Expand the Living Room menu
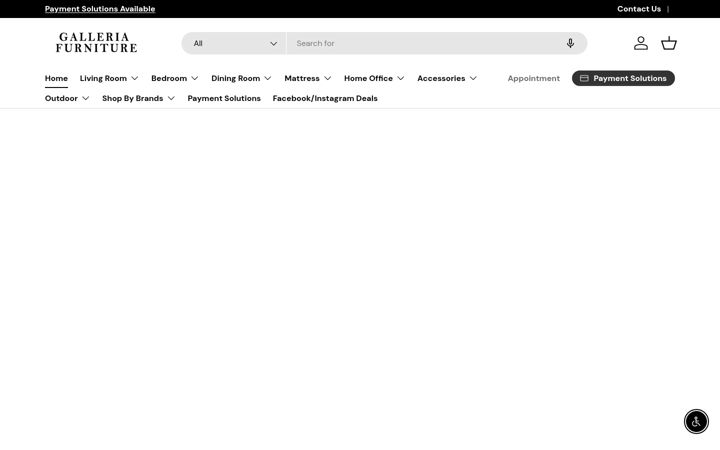This screenshot has height=450, width=720. click(x=109, y=79)
